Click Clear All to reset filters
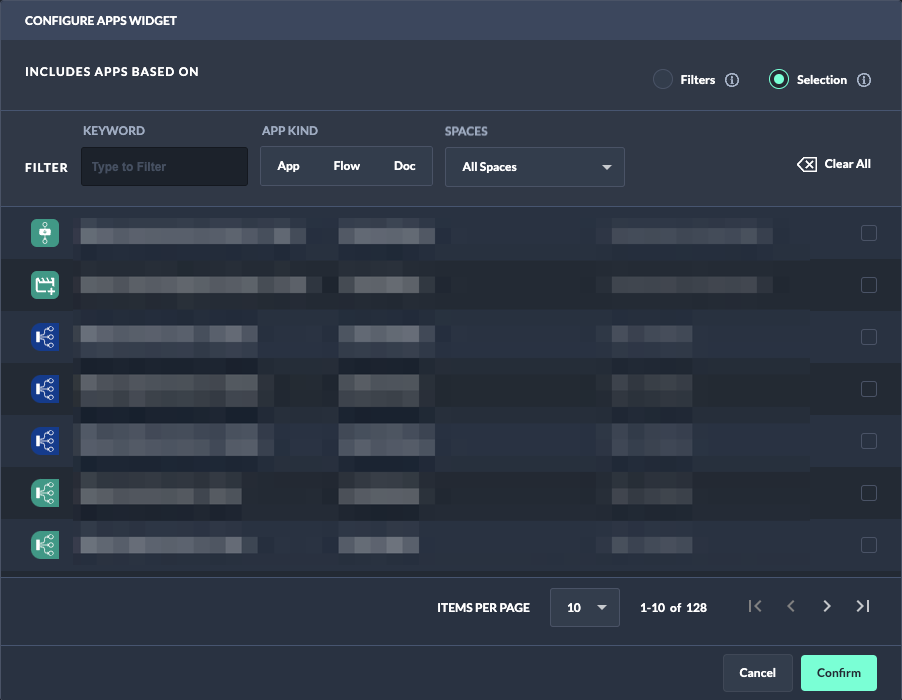Image resolution: width=902 pixels, height=700 pixels. (x=834, y=164)
